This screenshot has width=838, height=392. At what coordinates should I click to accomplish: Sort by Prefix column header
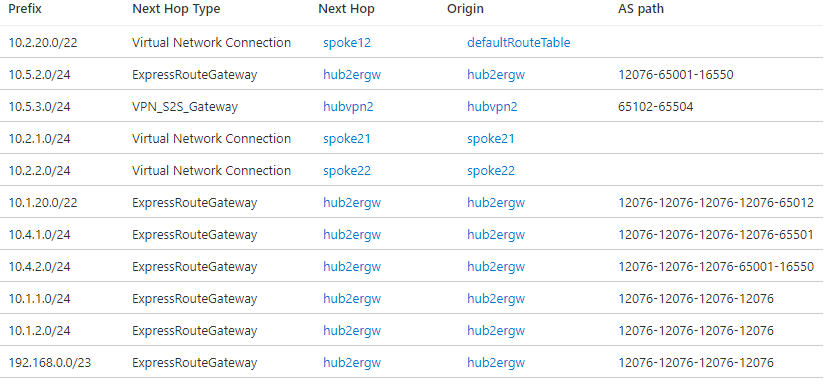(25, 9)
